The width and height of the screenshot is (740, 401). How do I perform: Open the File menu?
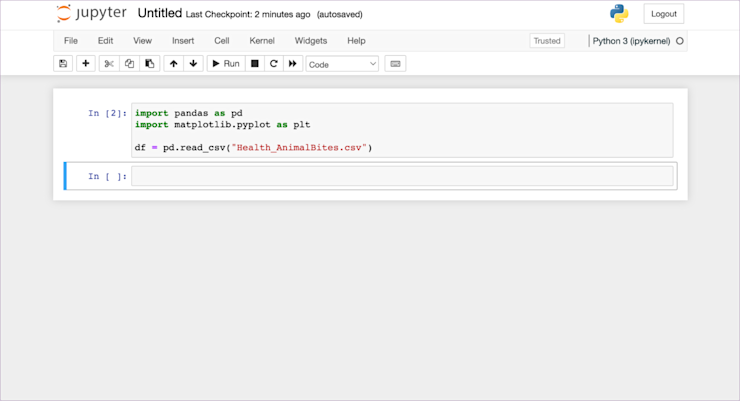71,41
